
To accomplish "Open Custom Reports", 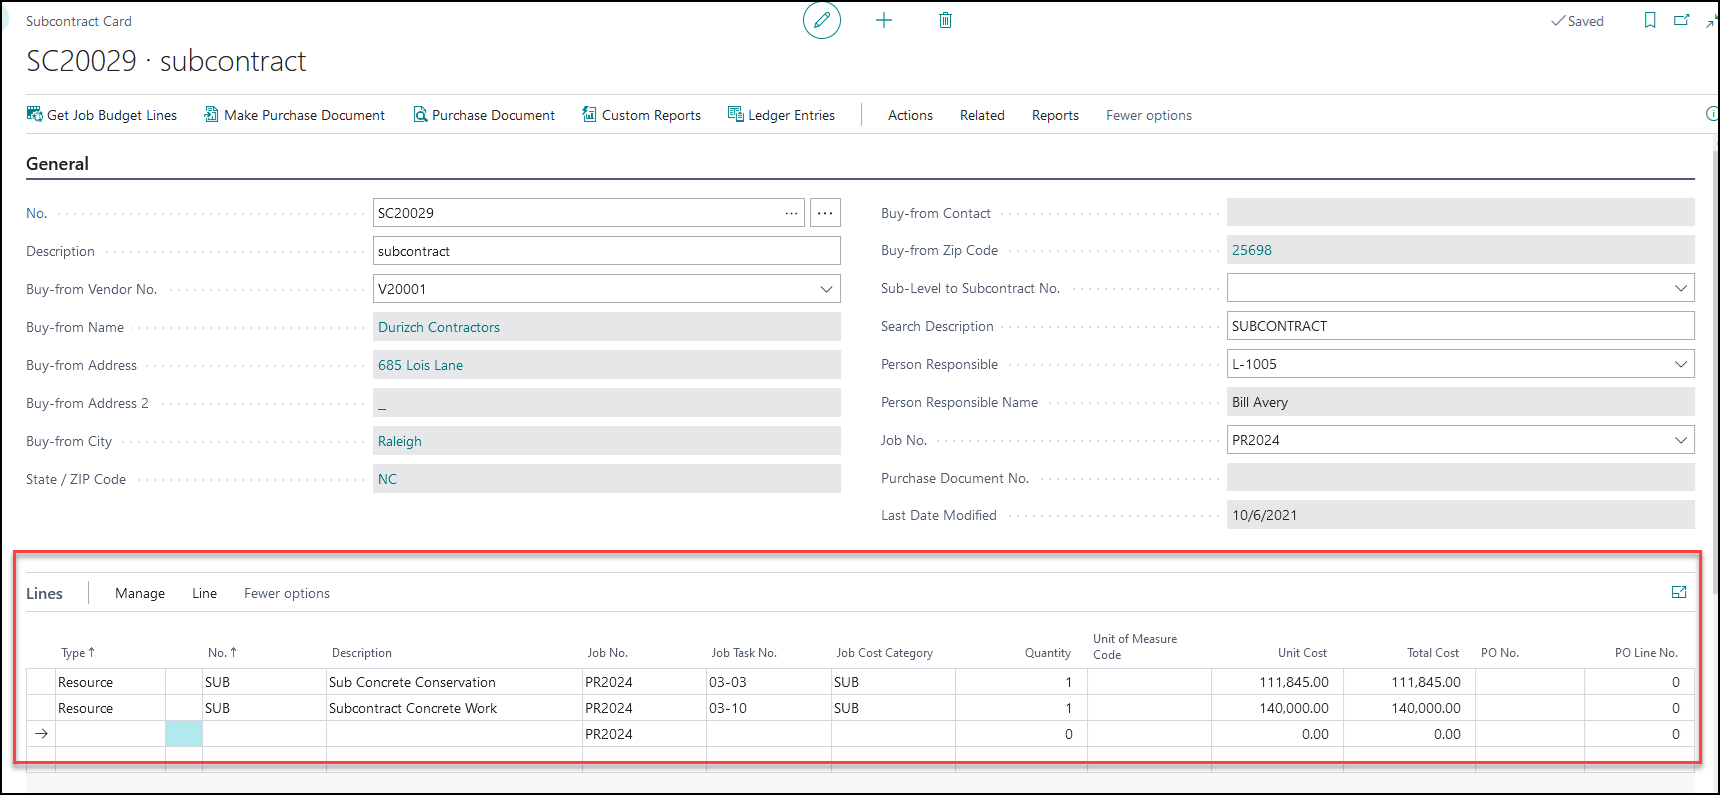I will pos(641,115).
